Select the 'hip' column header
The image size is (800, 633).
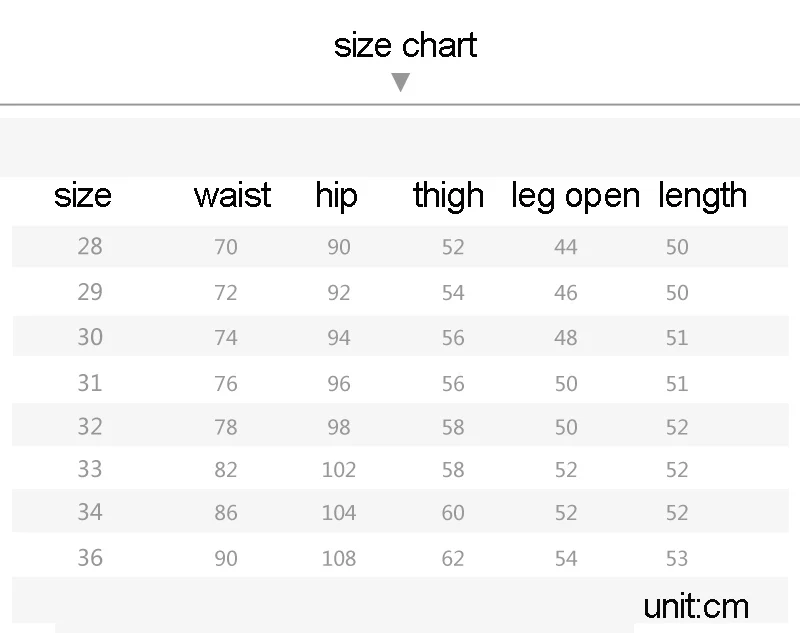(x=336, y=196)
